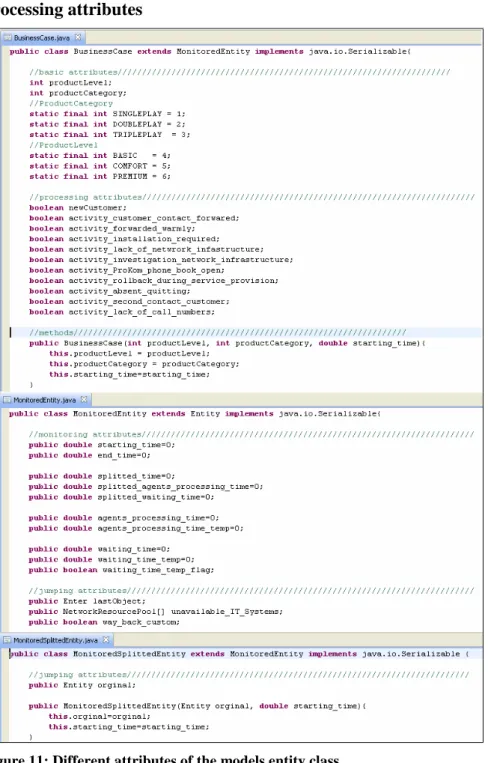
Task: Click the MonitoredSplittedEntity constructor signature line
Action: tap(198, 706)
